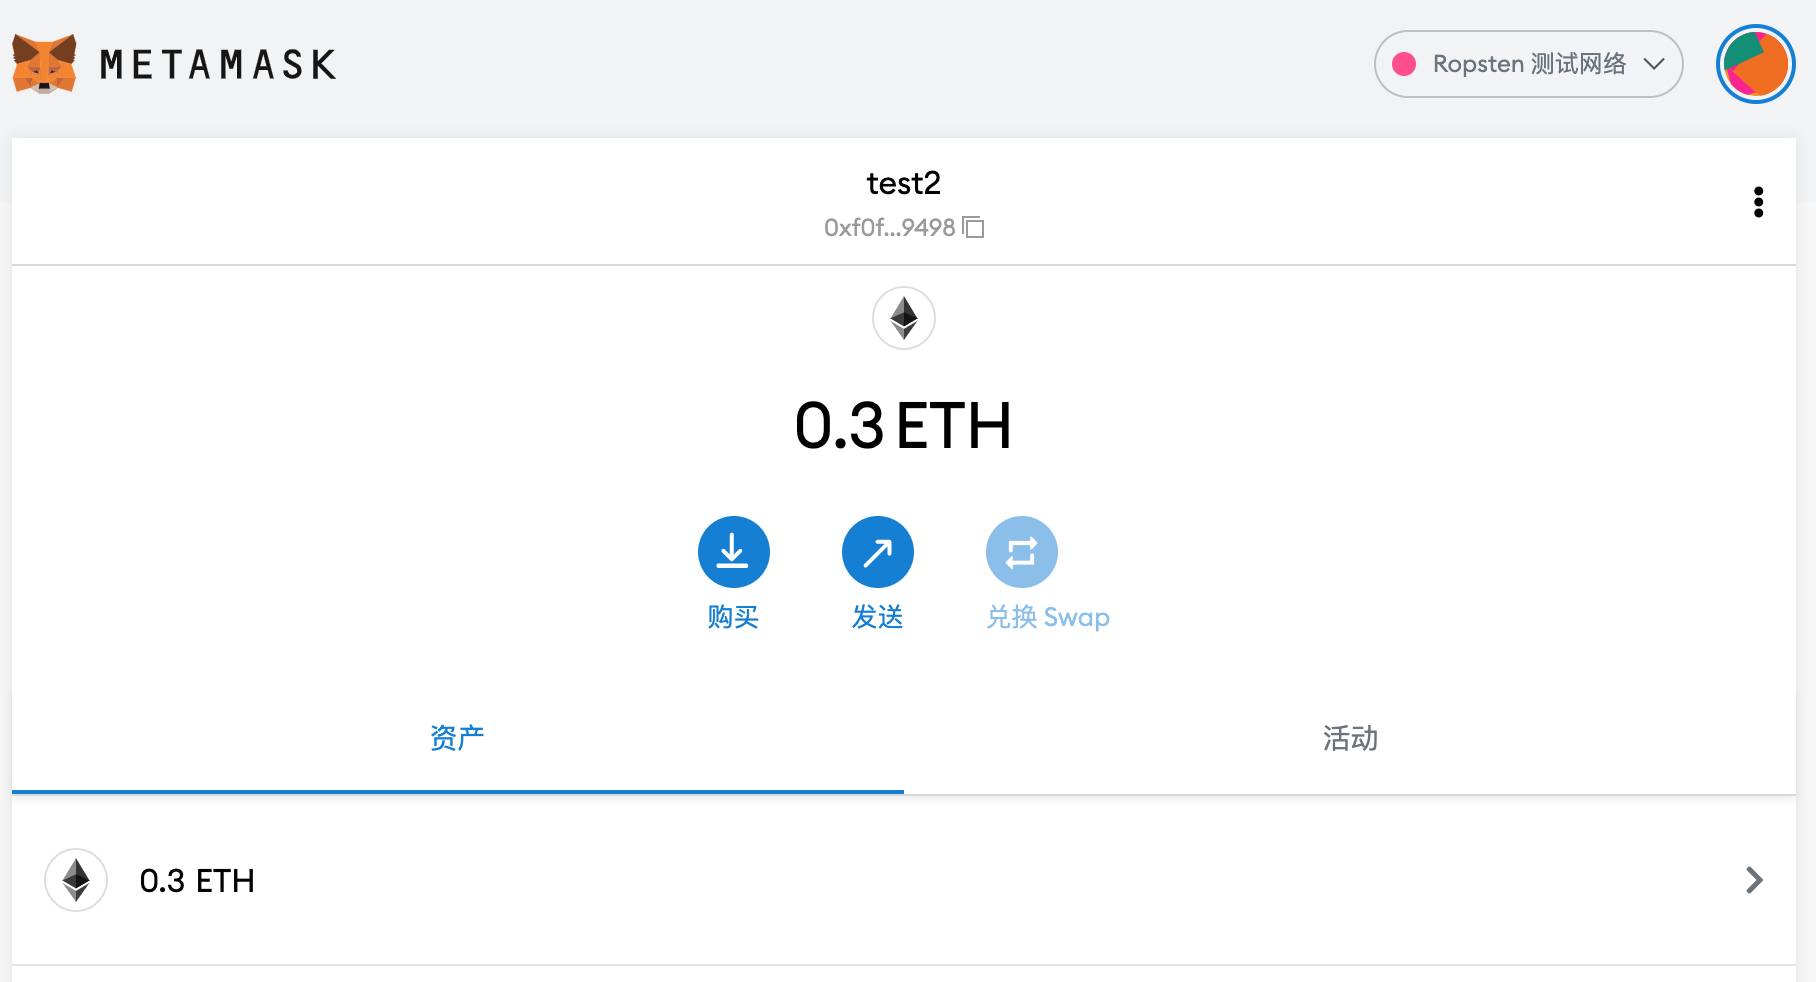Click the blue active-tab indicator bar
The width and height of the screenshot is (1816, 982).
457,791
